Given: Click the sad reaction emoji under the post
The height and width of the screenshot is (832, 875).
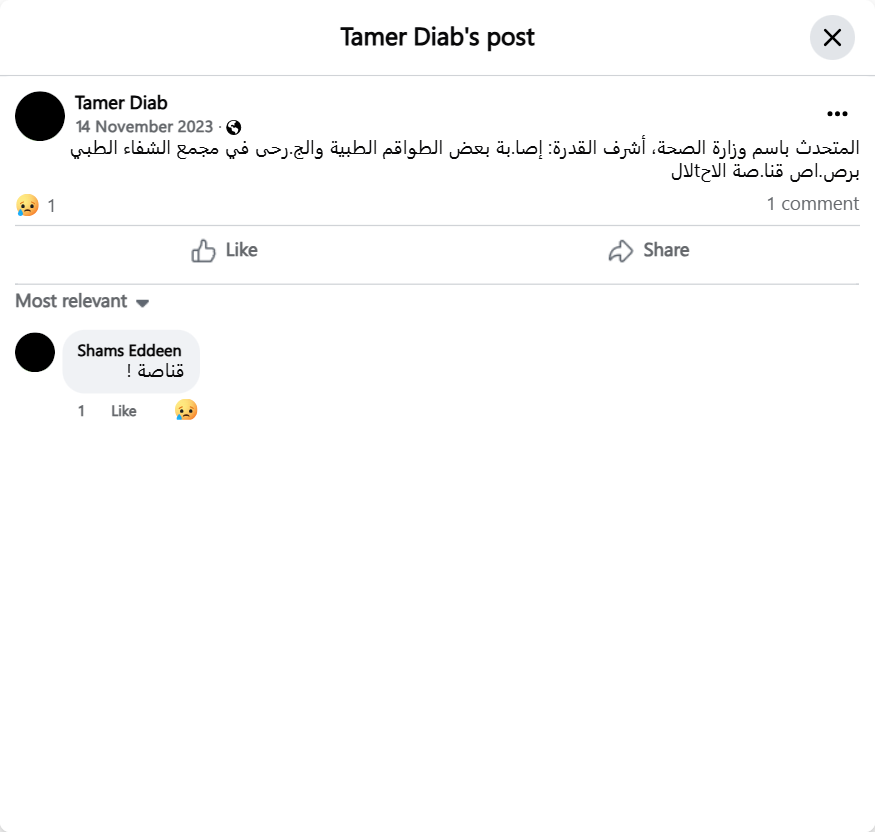Looking at the screenshot, I should pyautogui.click(x=26, y=205).
